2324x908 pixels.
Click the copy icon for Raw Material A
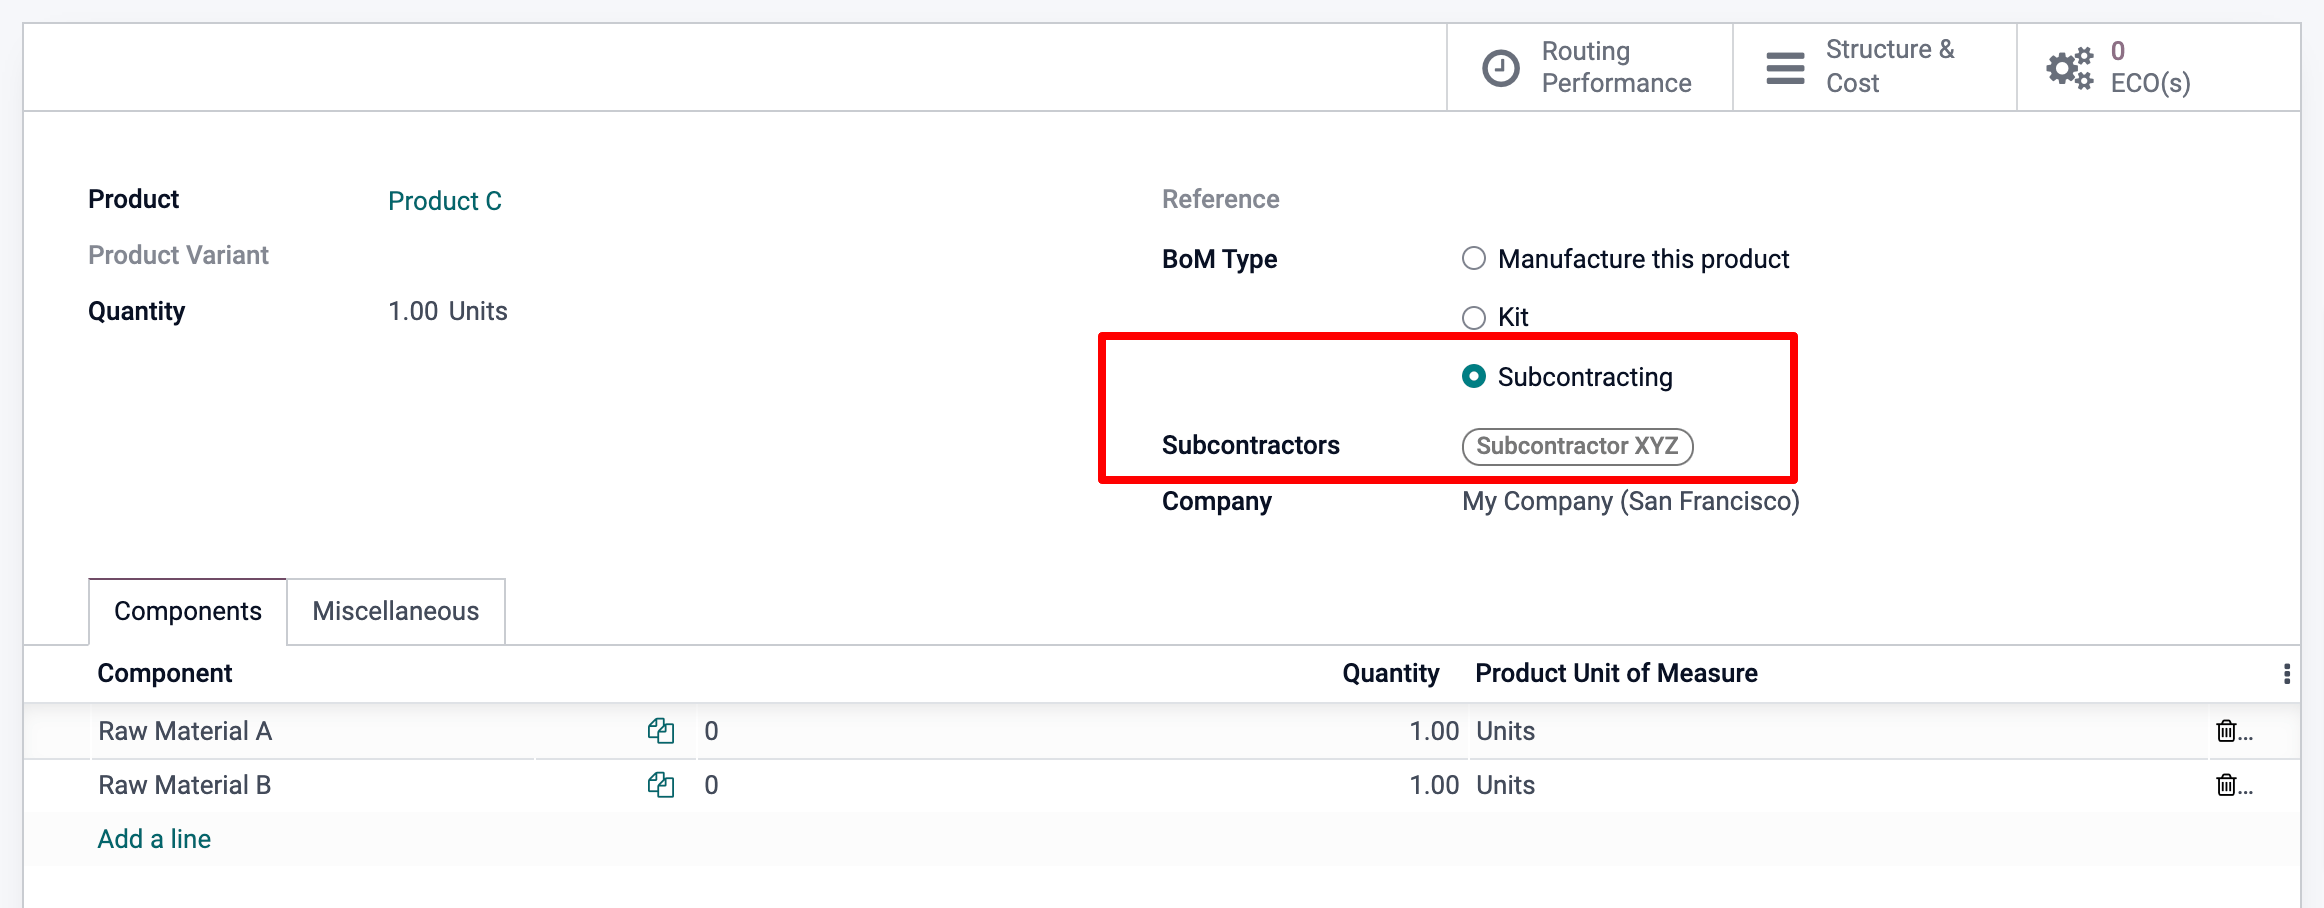click(660, 731)
